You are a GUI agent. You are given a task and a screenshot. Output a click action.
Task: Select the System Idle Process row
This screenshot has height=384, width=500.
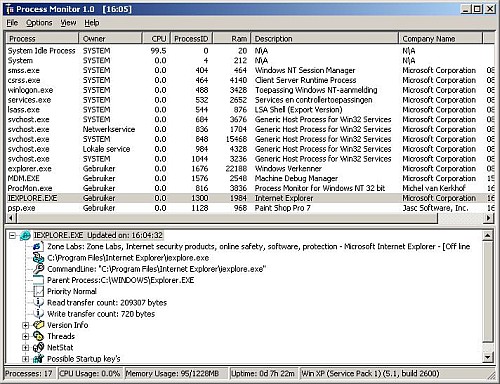(x=250, y=51)
